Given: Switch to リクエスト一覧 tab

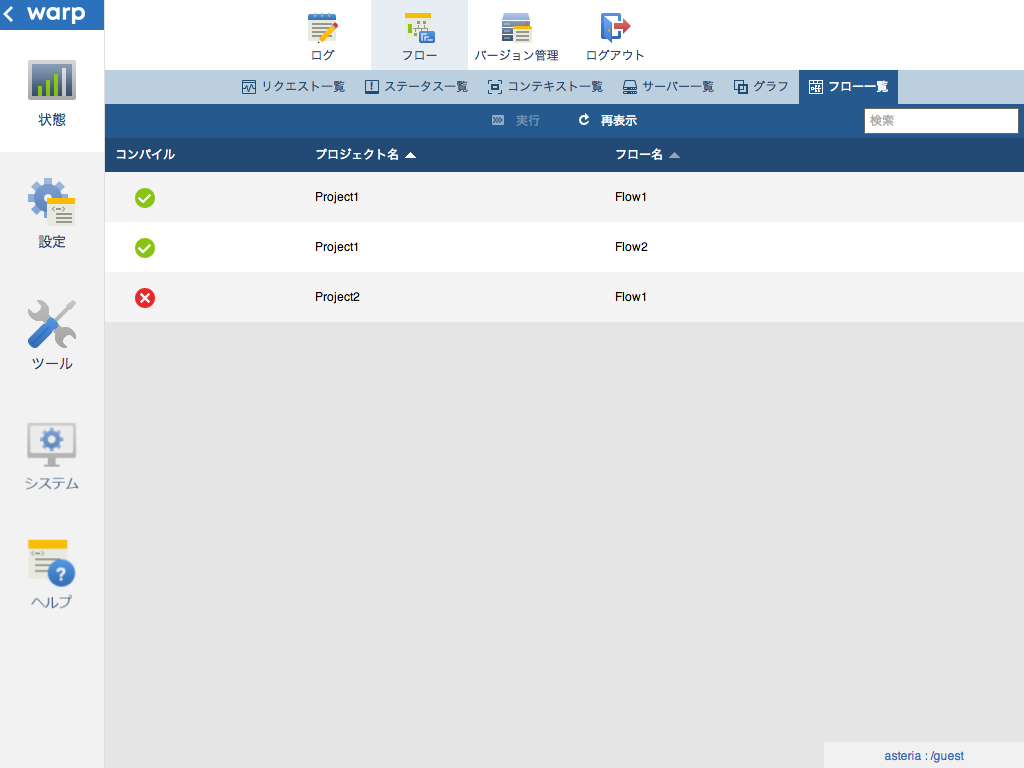Looking at the screenshot, I should [293, 87].
